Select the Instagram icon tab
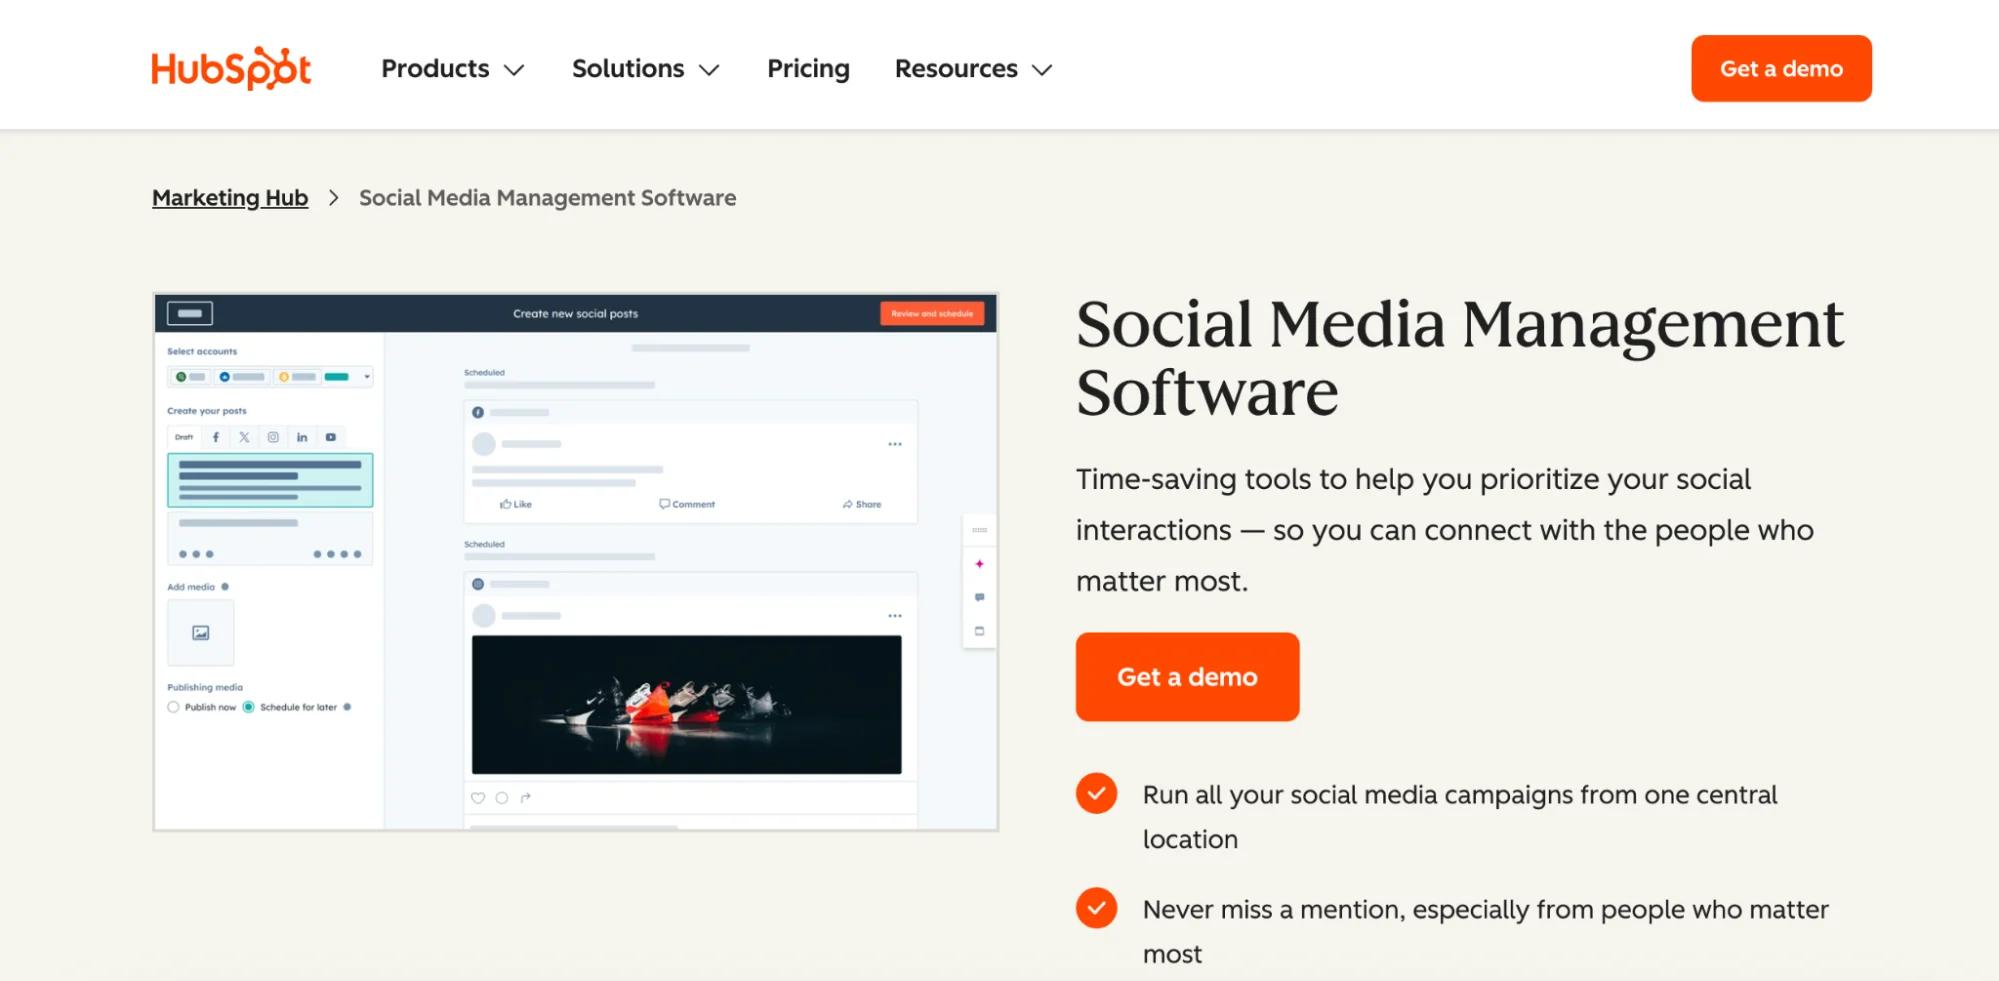 point(273,437)
